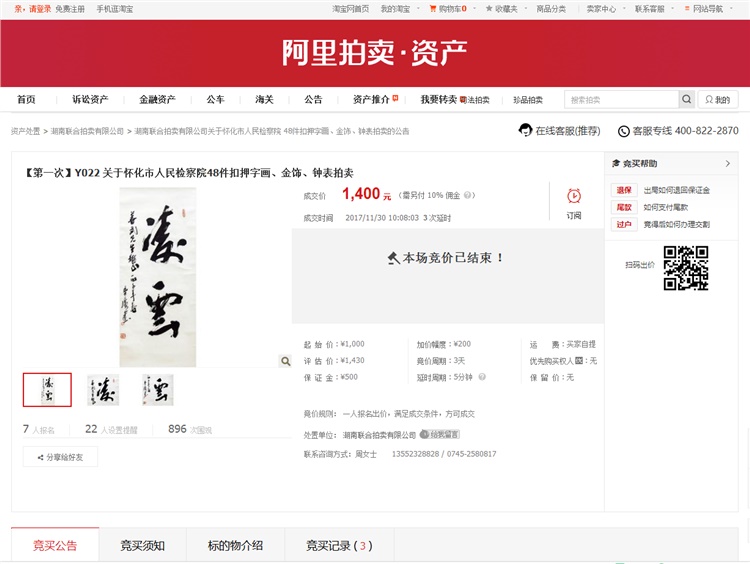Click the 搜索拍卖 search input field
The width and height of the screenshot is (750, 564).
tap(620, 99)
